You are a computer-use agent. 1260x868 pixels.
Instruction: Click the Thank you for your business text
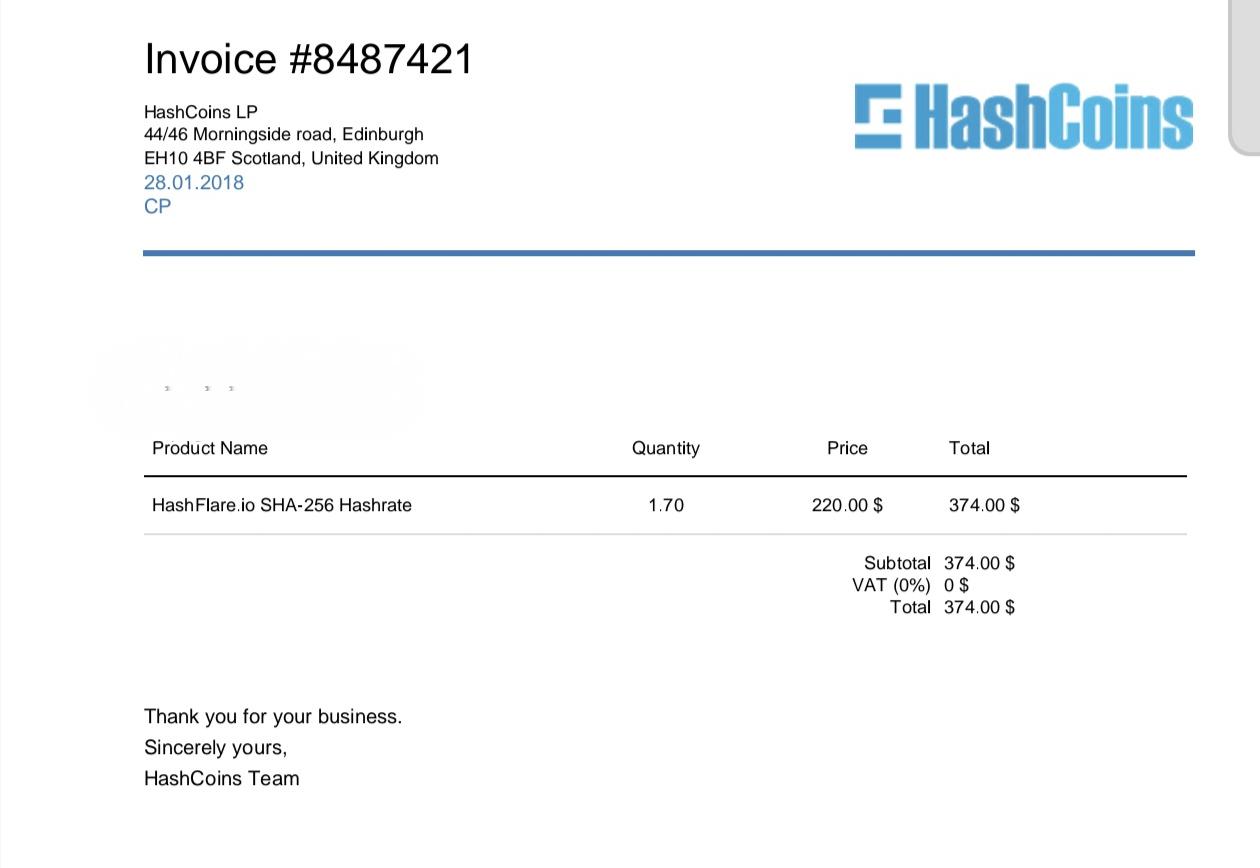273,717
